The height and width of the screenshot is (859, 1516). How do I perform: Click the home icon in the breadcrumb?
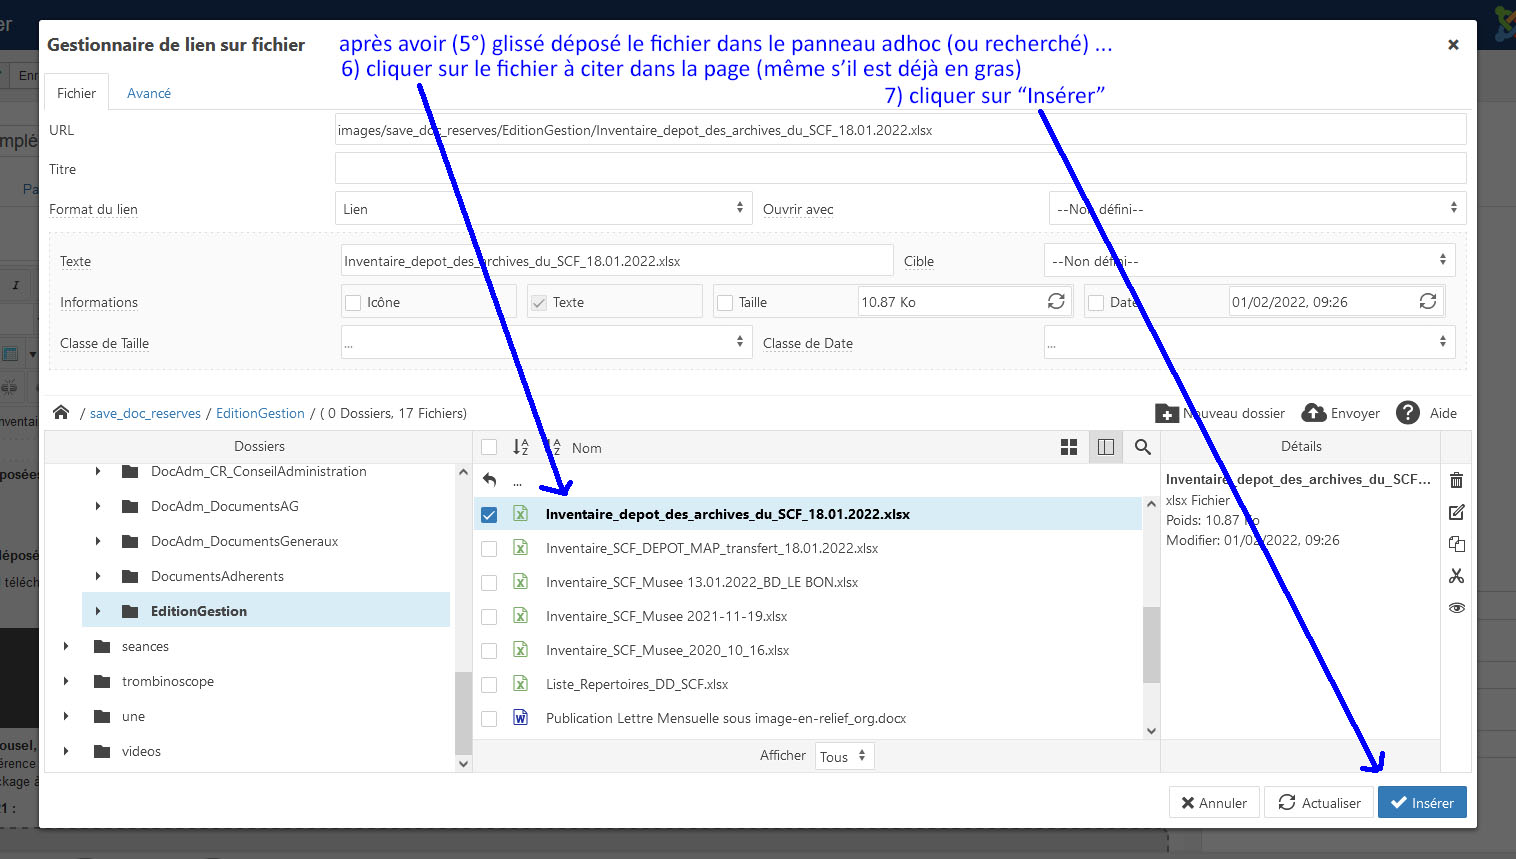[x=61, y=413]
